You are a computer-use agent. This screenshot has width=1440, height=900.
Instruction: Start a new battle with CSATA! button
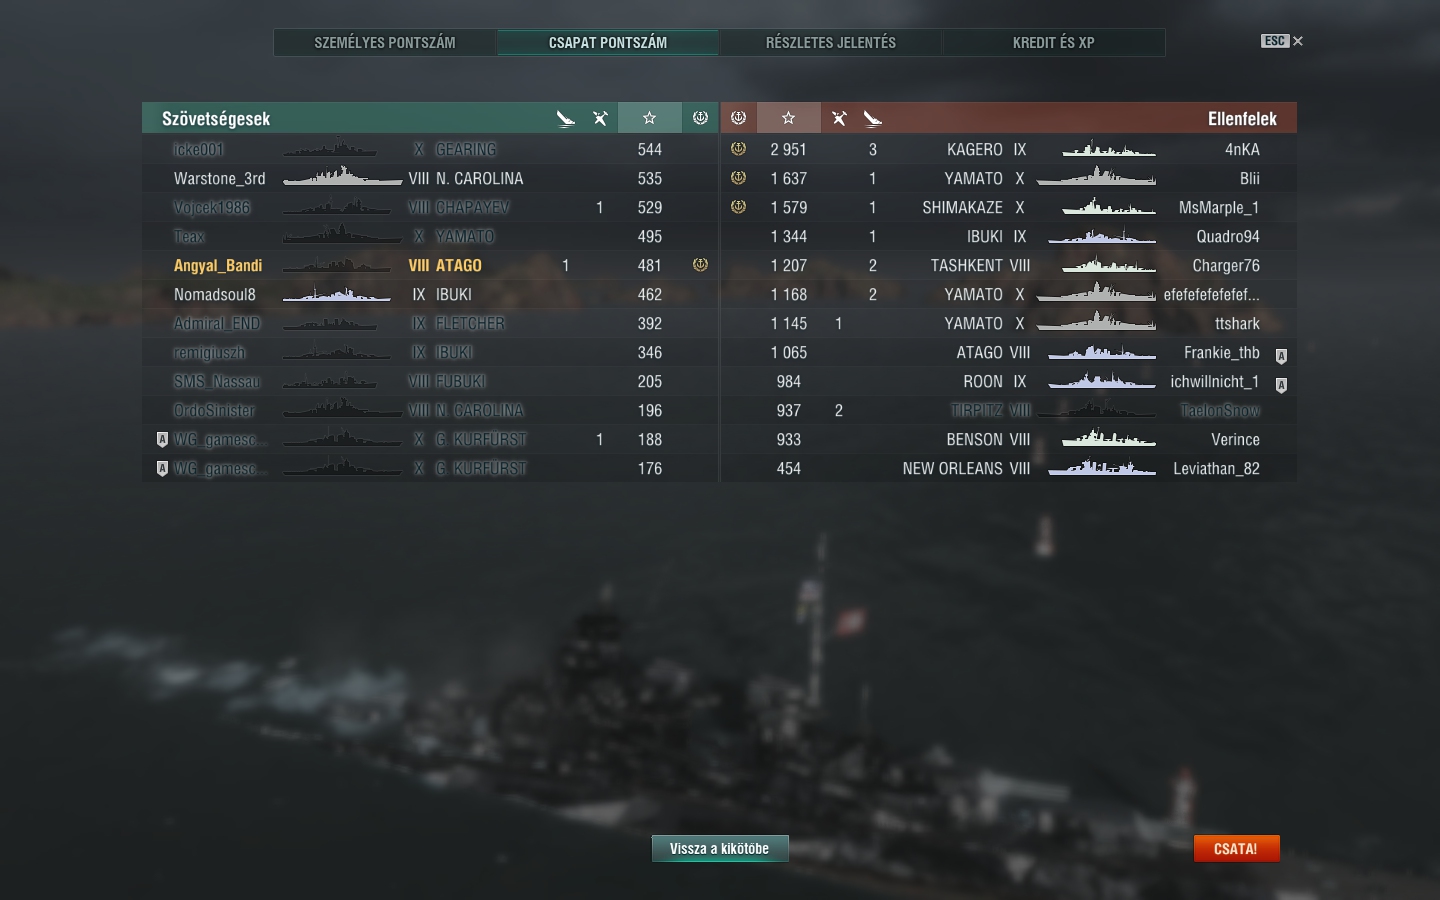click(1236, 849)
